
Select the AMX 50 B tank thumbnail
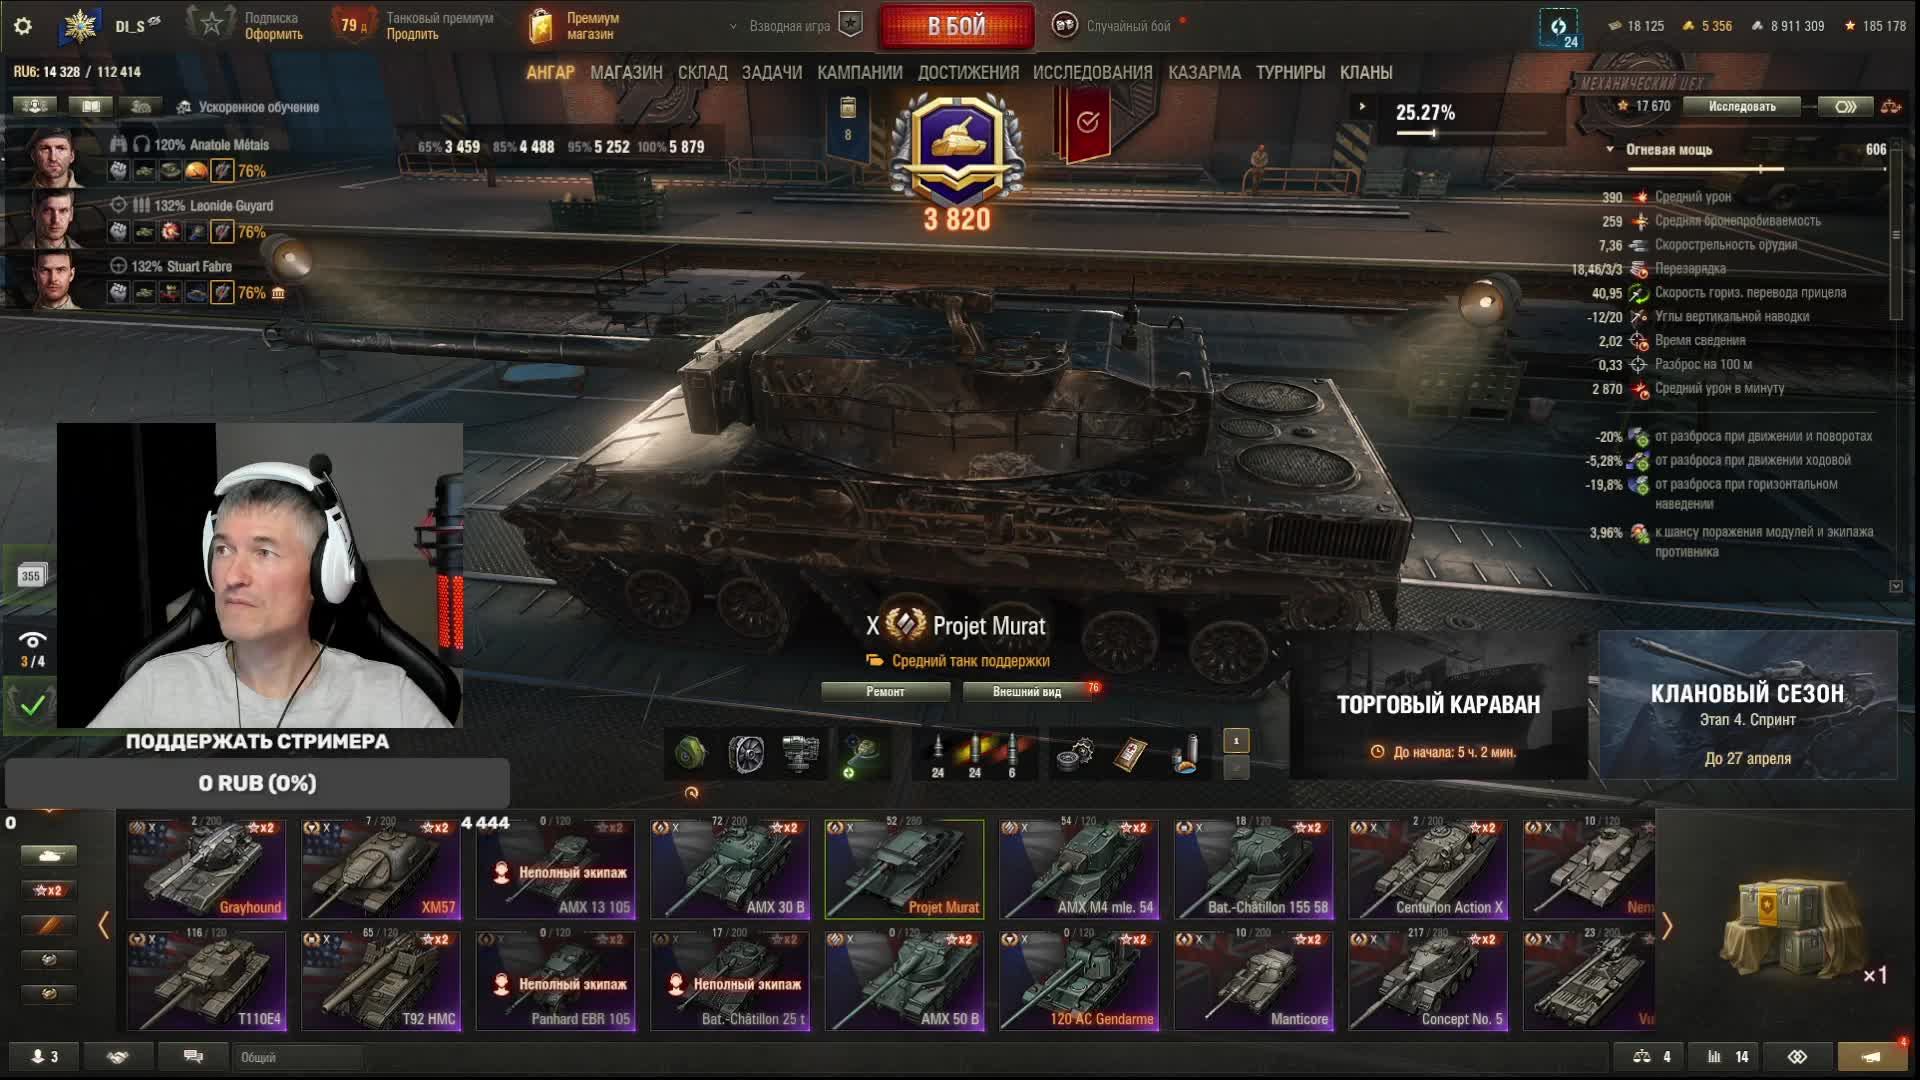904,981
